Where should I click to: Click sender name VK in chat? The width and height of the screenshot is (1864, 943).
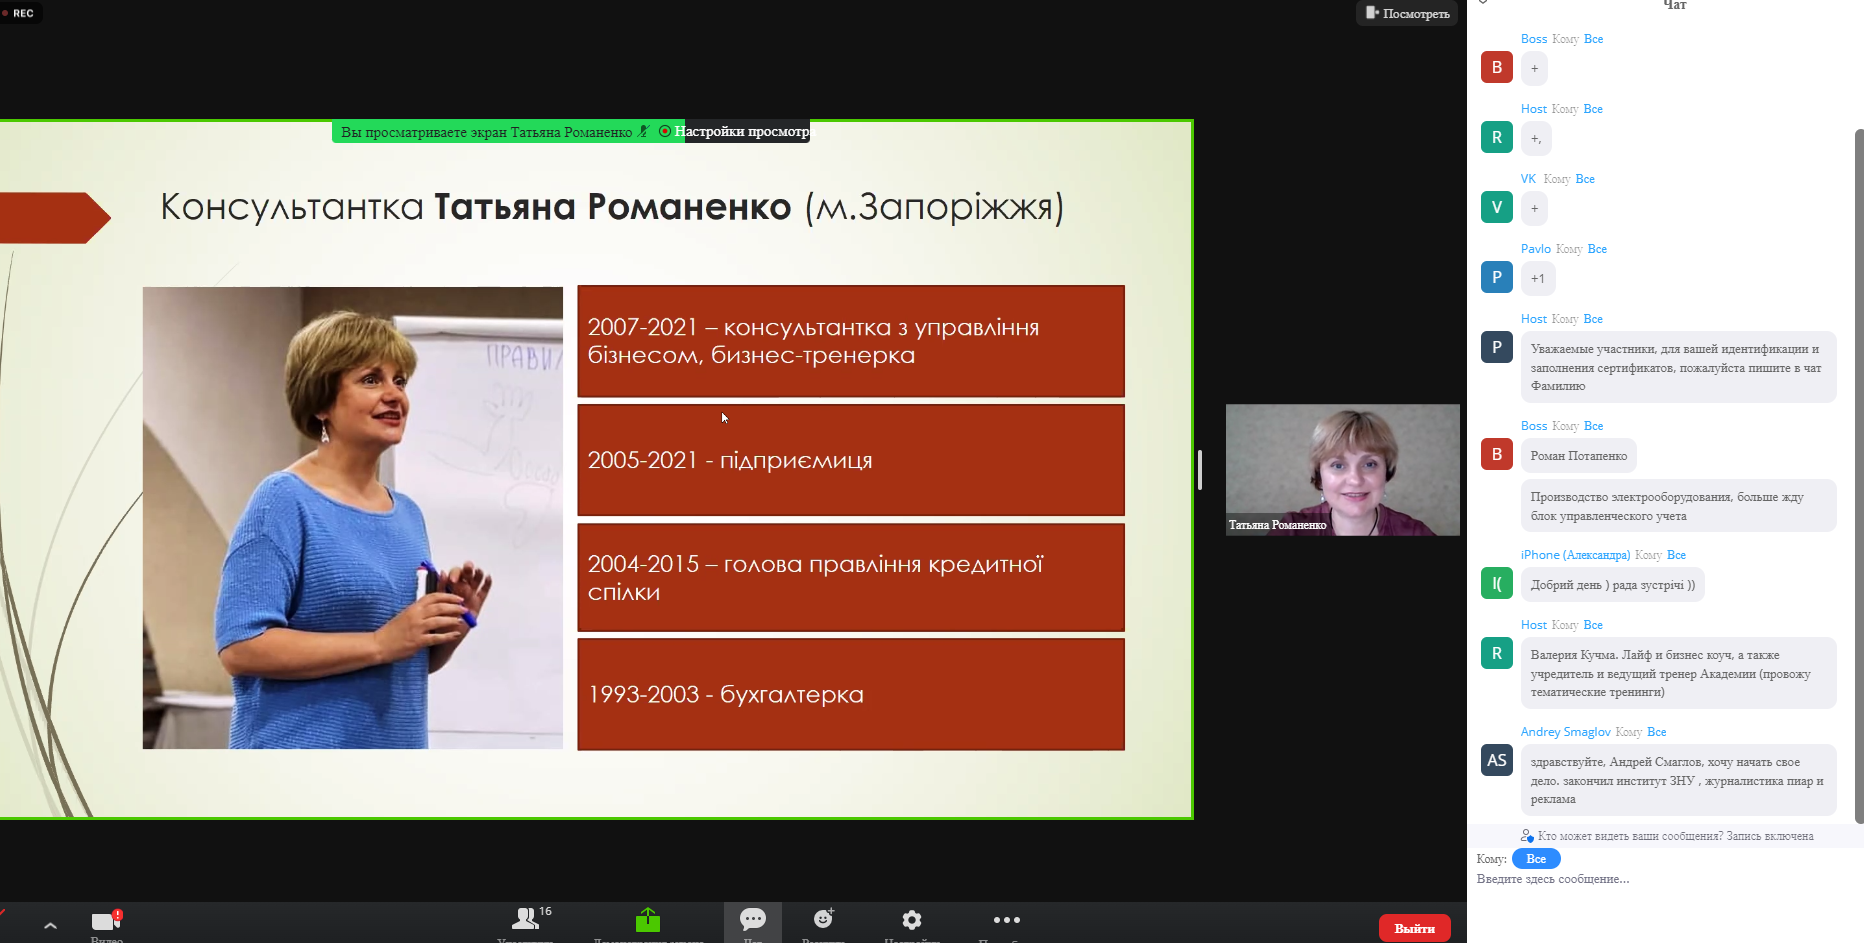pos(1528,179)
